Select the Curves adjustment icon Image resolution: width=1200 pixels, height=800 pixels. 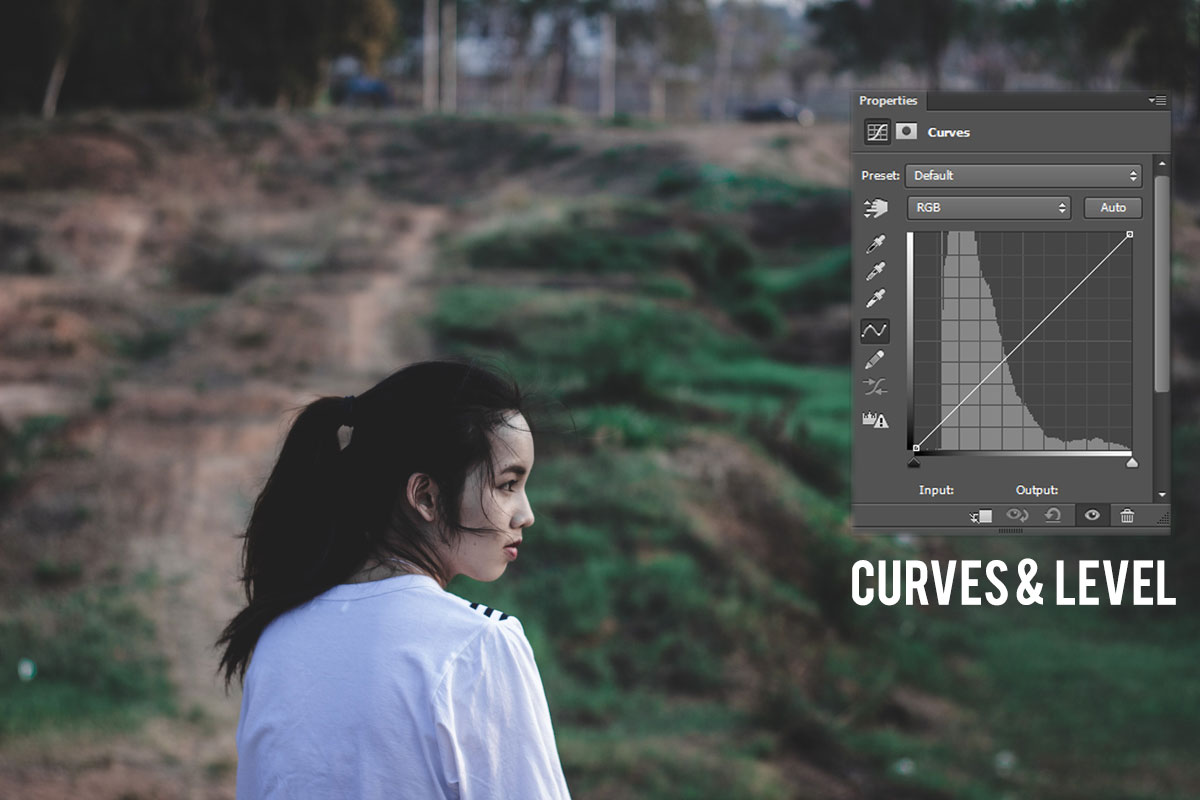click(x=877, y=131)
